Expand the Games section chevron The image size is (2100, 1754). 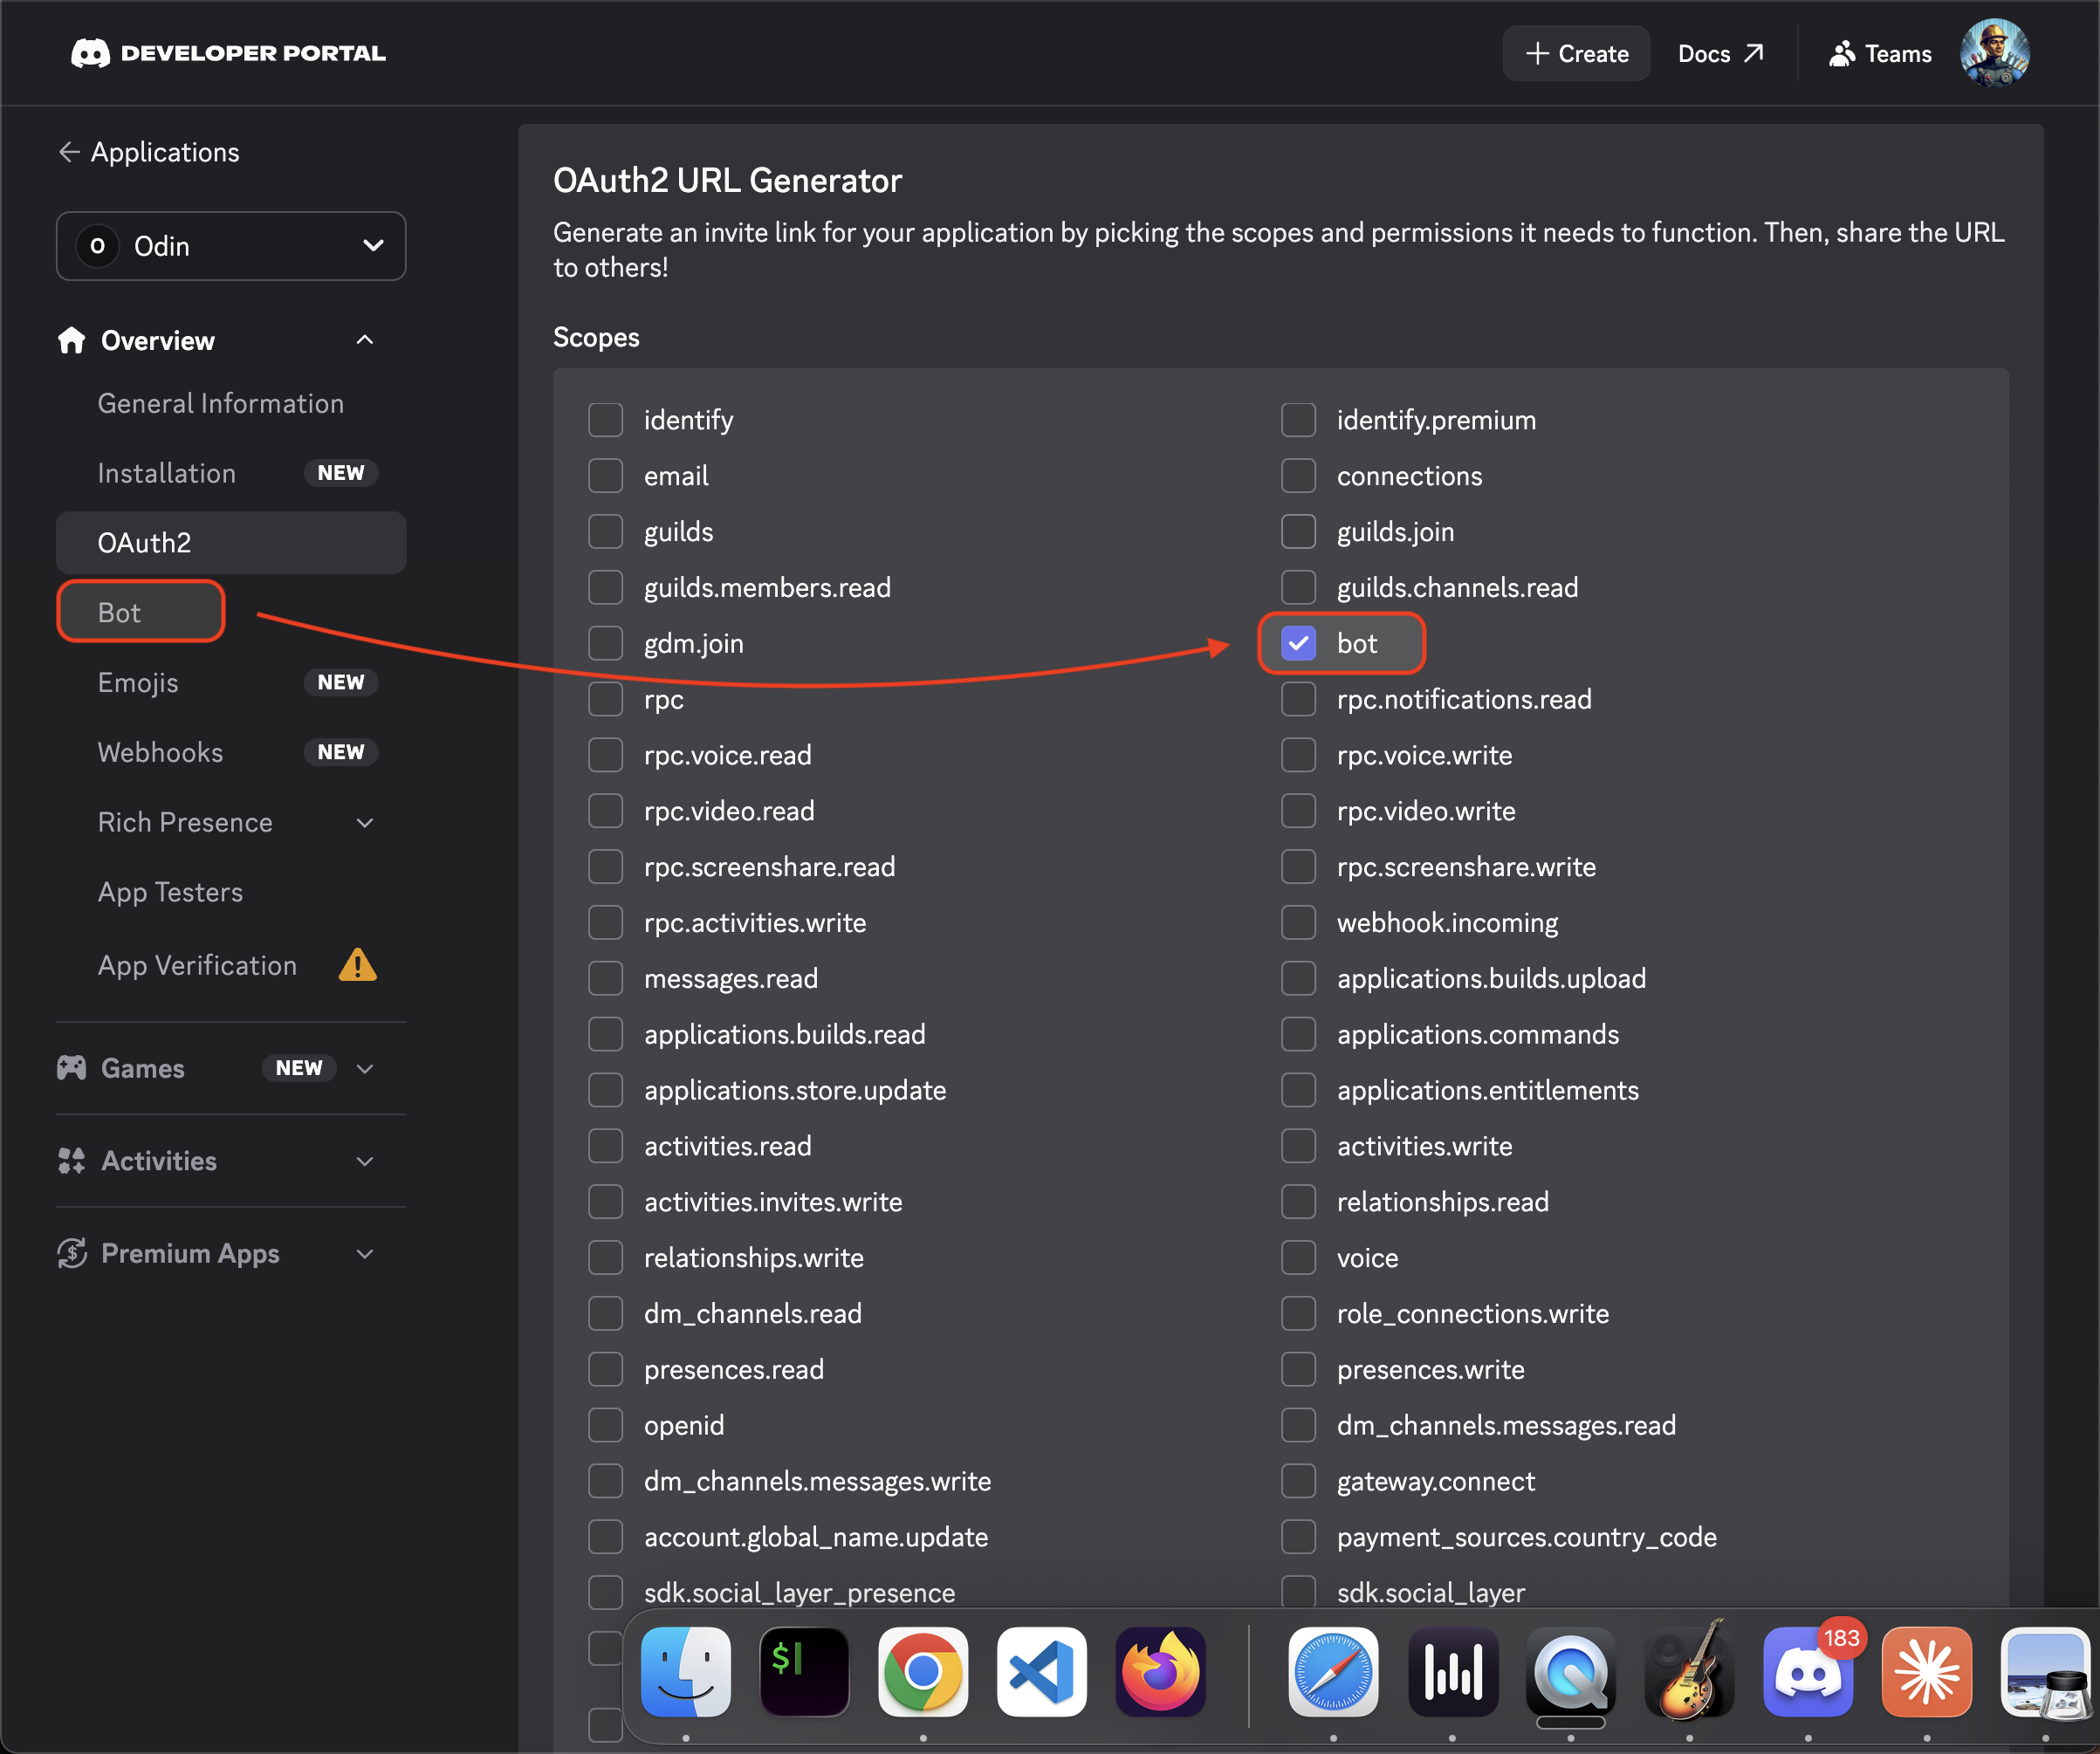(x=365, y=1068)
